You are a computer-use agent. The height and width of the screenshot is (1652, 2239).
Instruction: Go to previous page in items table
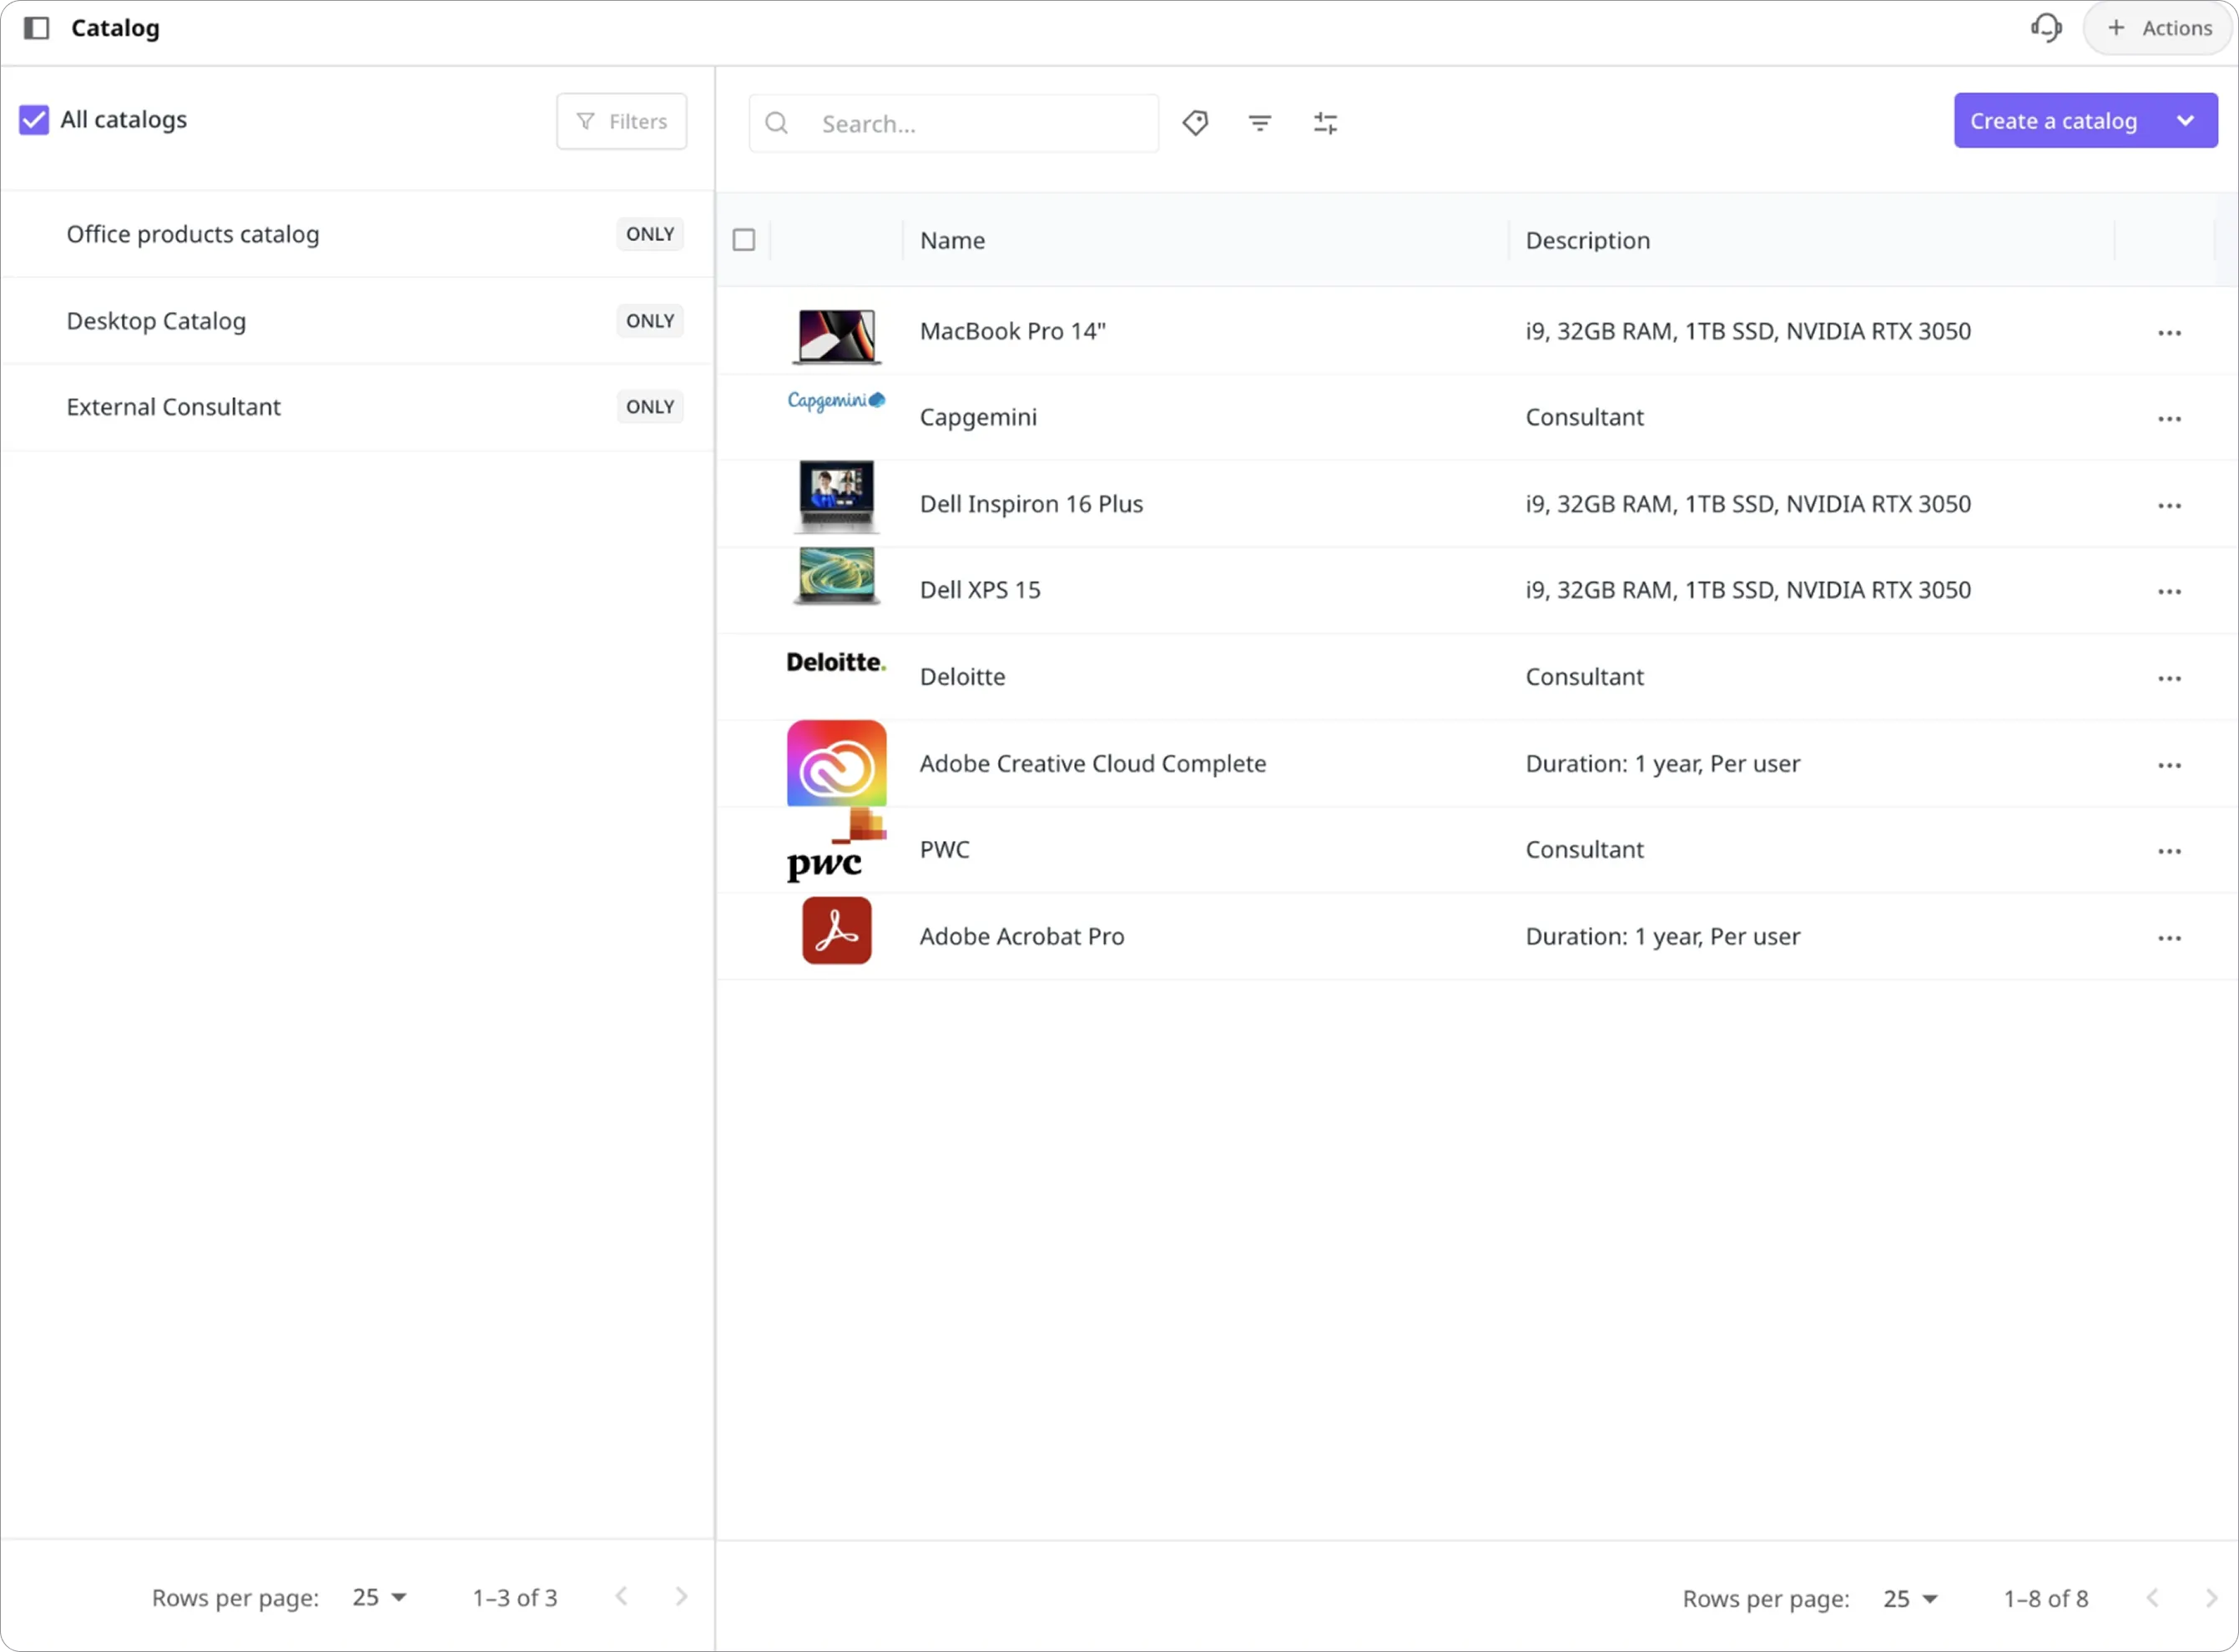point(2152,1598)
